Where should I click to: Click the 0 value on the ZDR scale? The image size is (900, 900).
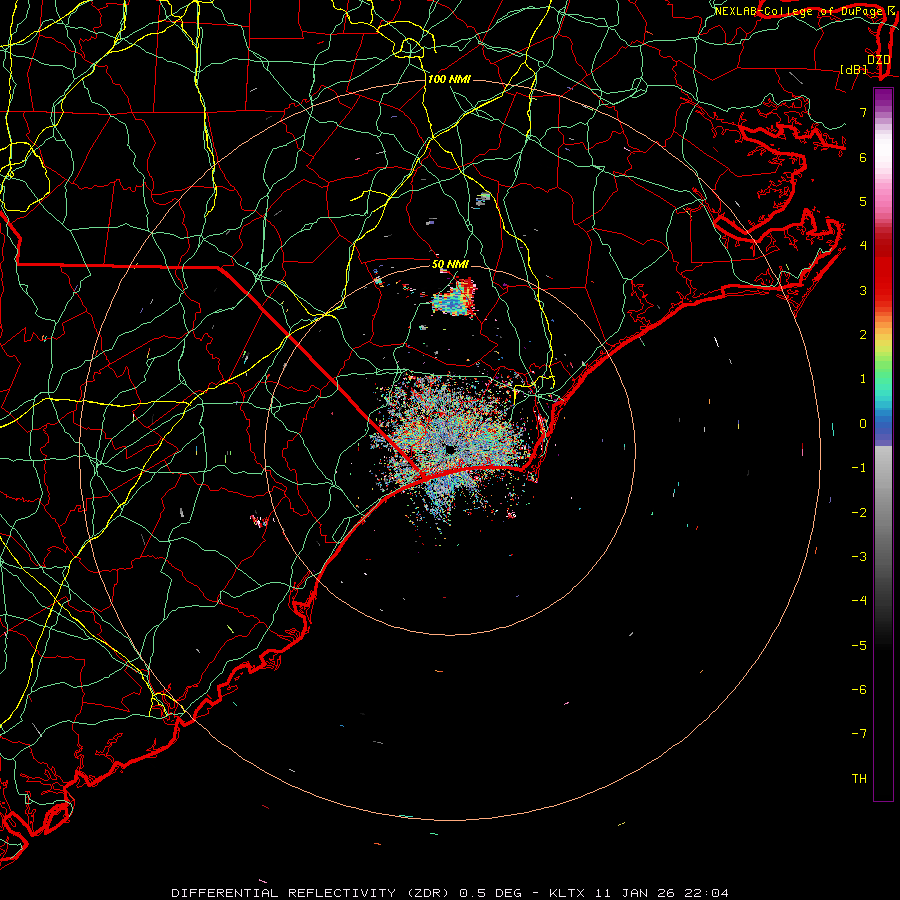(x=863, y=424)
